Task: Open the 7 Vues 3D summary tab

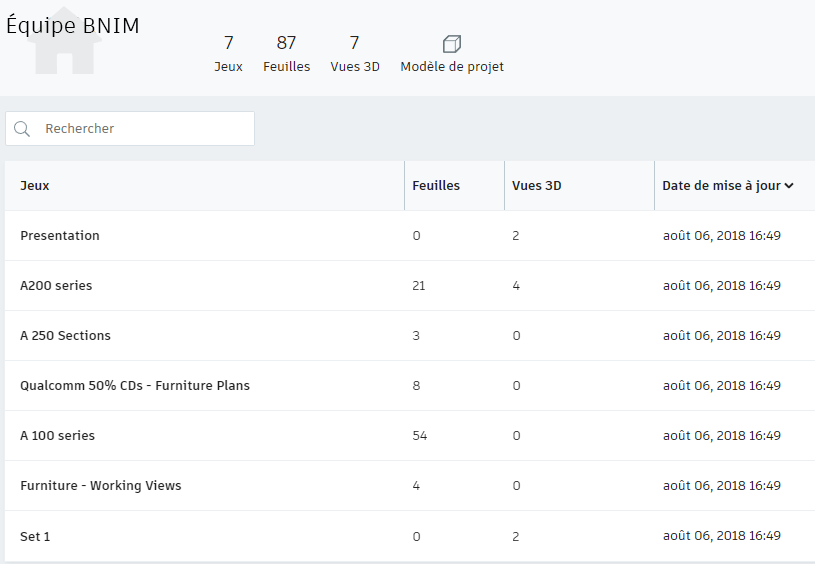Action: [355, 54]
